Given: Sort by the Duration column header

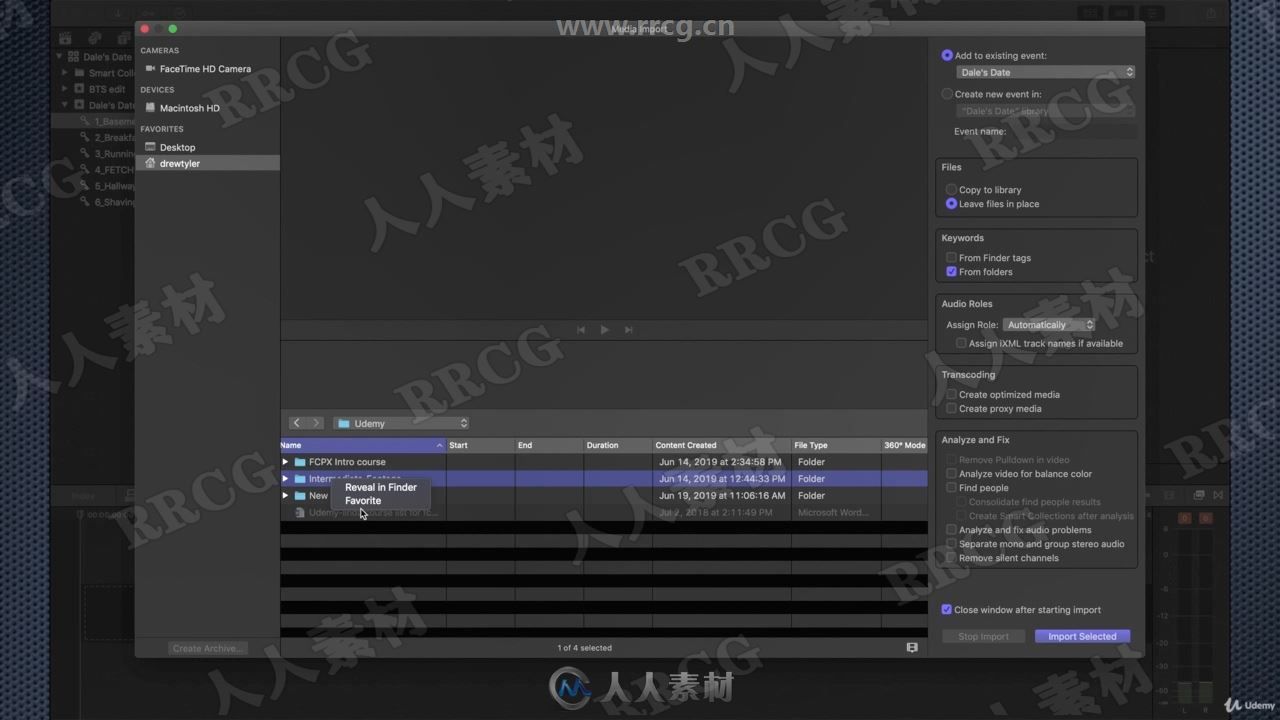Looking at the screenshot, I should point(617,445).
